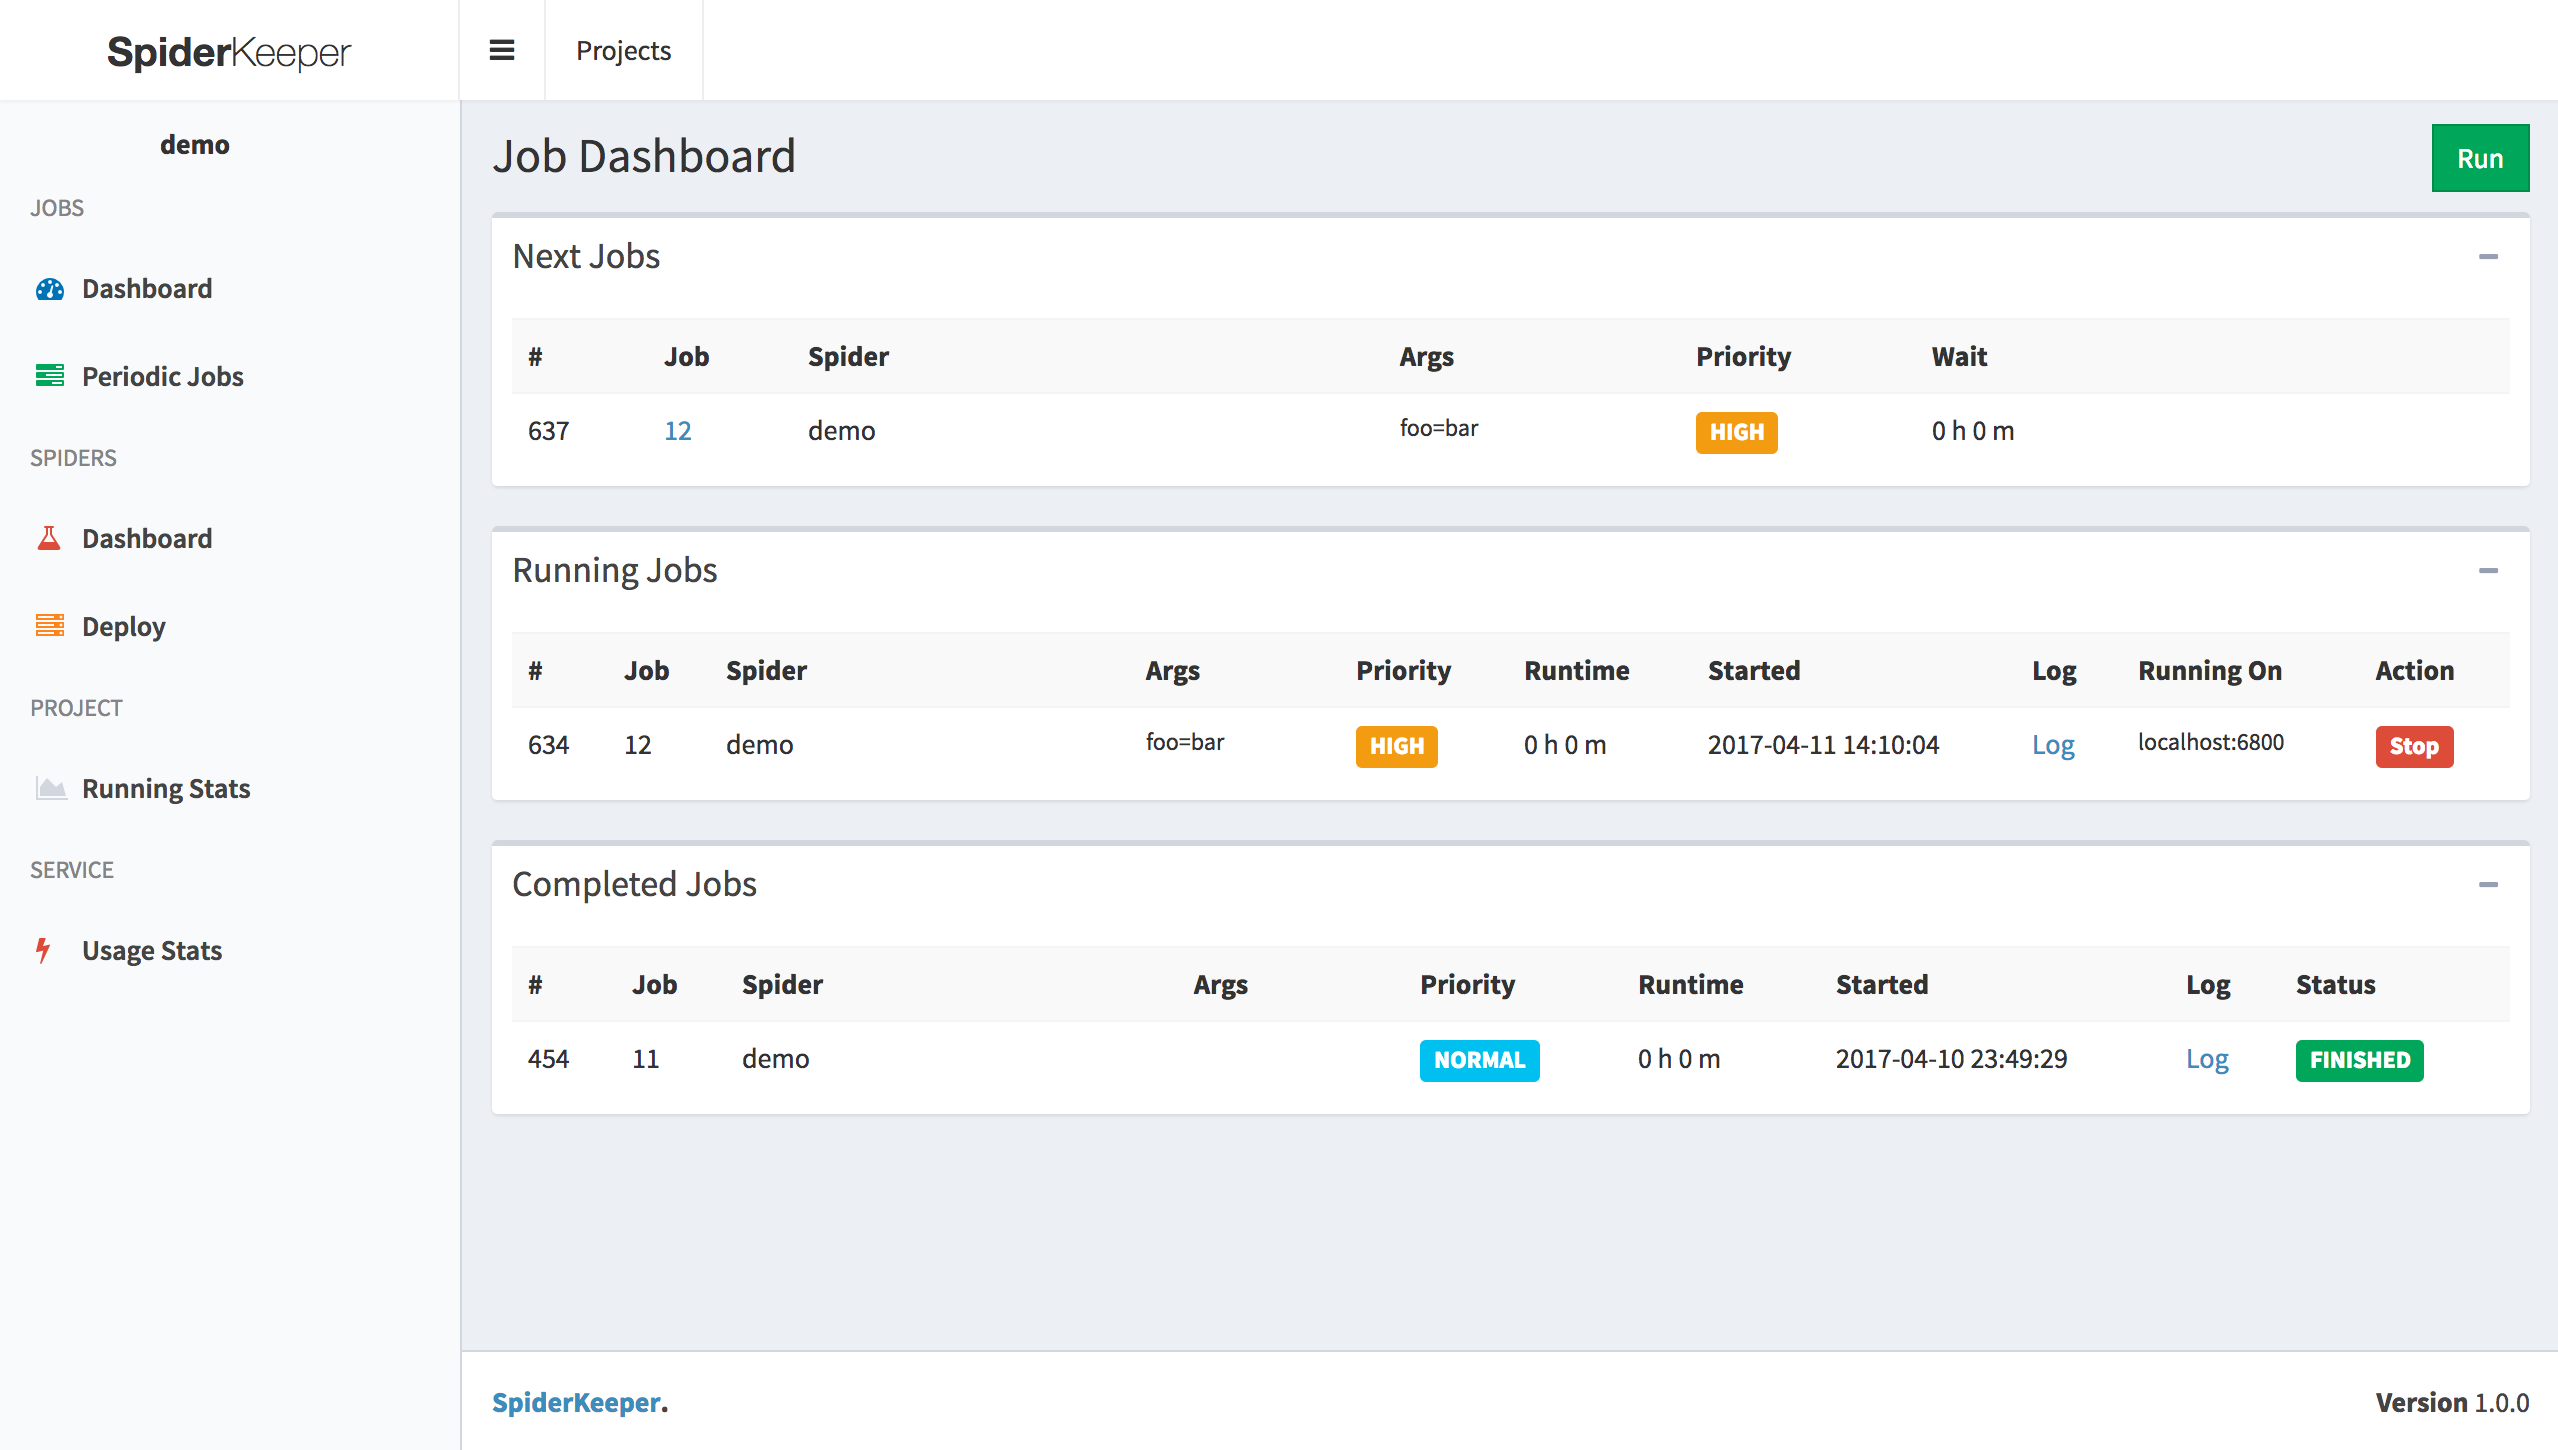Open the Log for running job 634
The width and height of the screenshot is (2558, 1450).
(2054, 745)
